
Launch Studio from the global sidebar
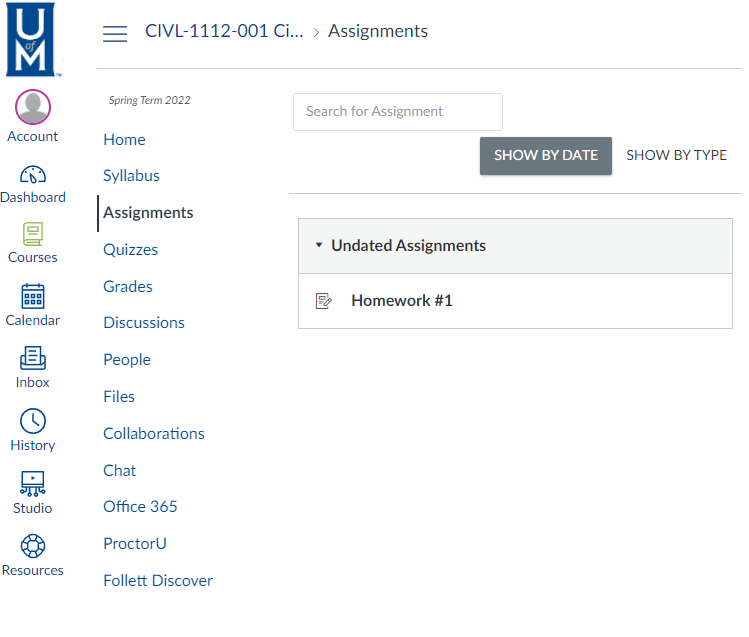(33, 484)
